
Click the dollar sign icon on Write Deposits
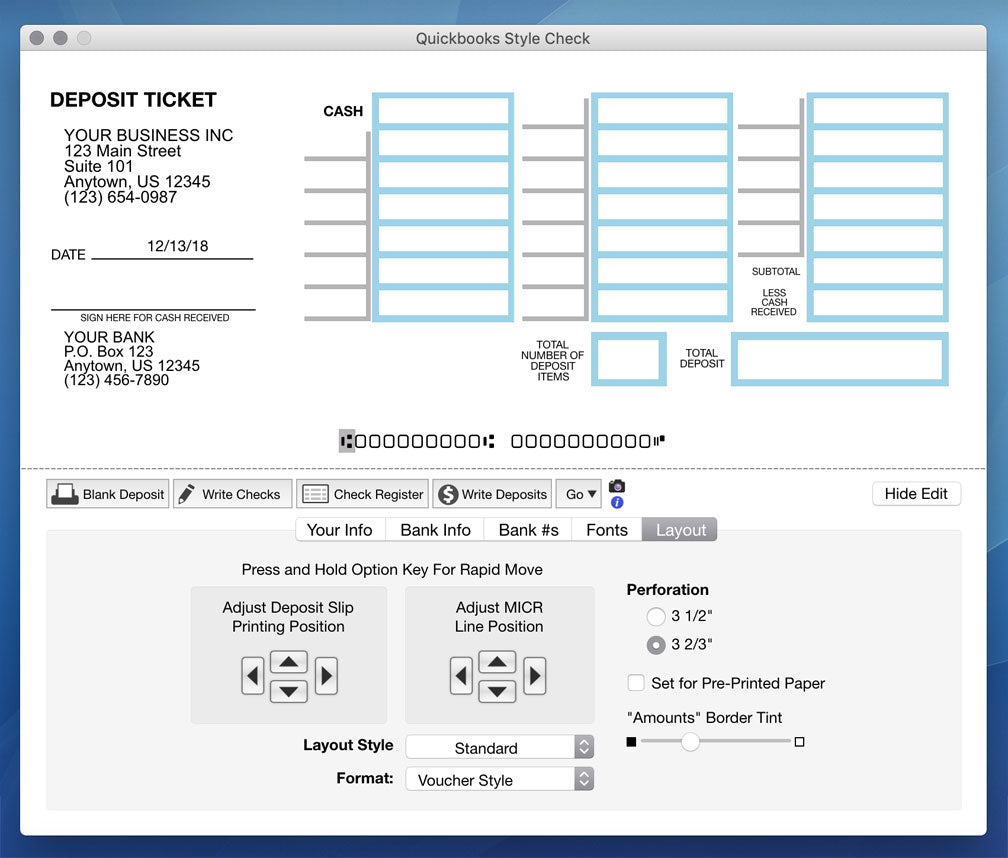coord(450,493)
